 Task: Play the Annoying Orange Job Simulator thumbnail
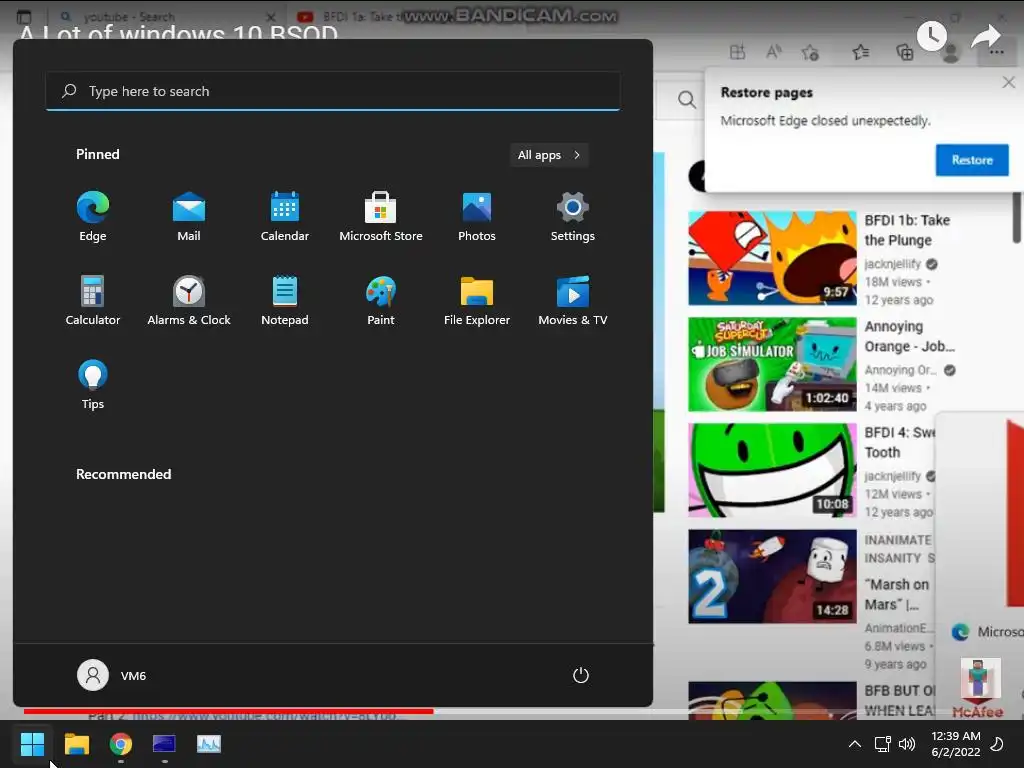click(x=772, y=364)
